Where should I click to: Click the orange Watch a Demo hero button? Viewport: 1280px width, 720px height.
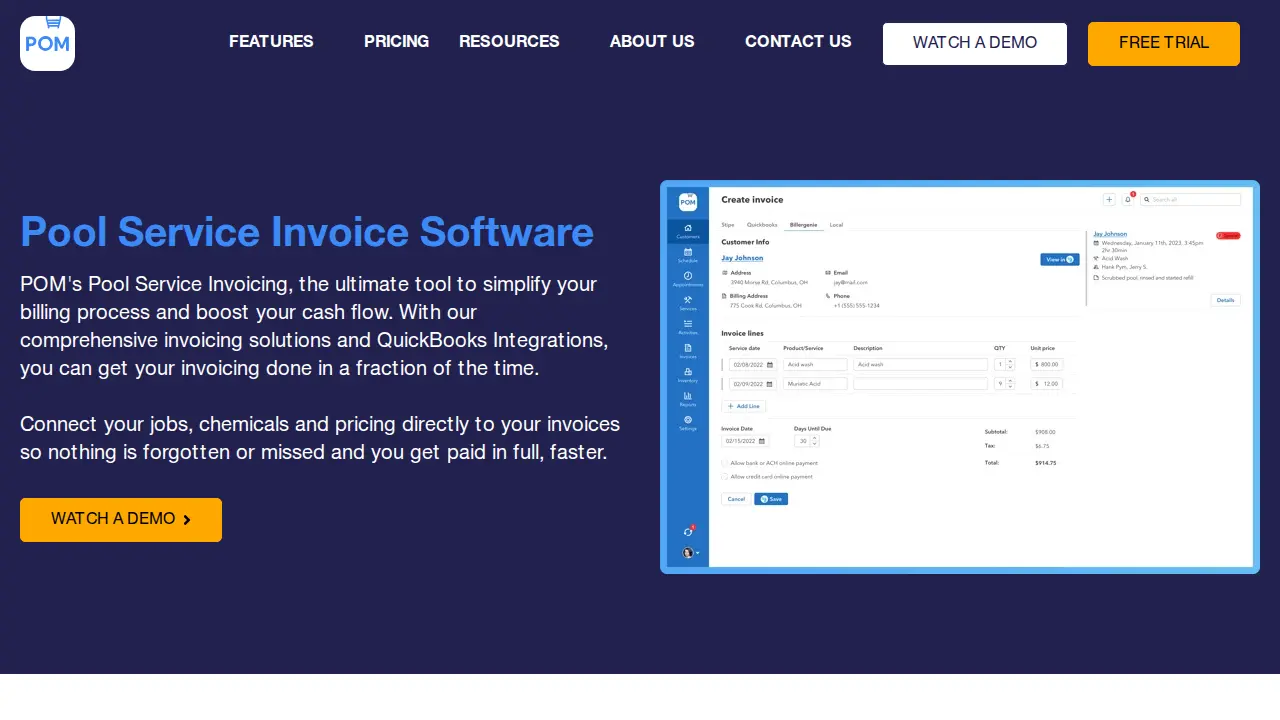(121, 520)
